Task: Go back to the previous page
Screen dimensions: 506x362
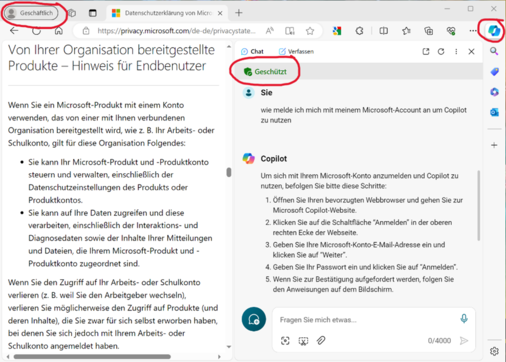Action: click(14, 31)
